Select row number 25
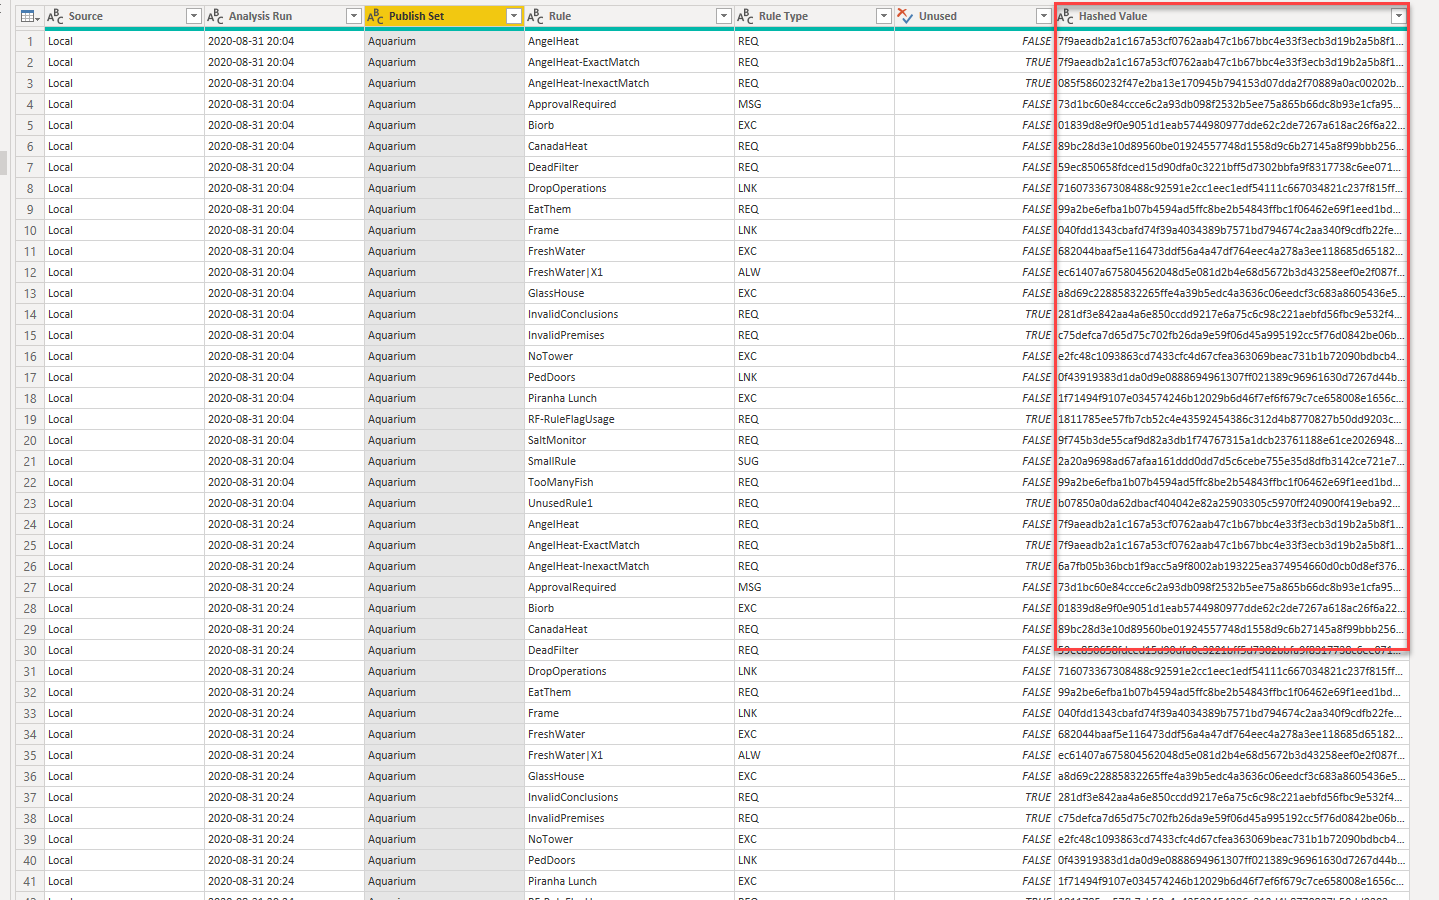The height and width of the screenshot is (900, 1439). tap(30, 545)
